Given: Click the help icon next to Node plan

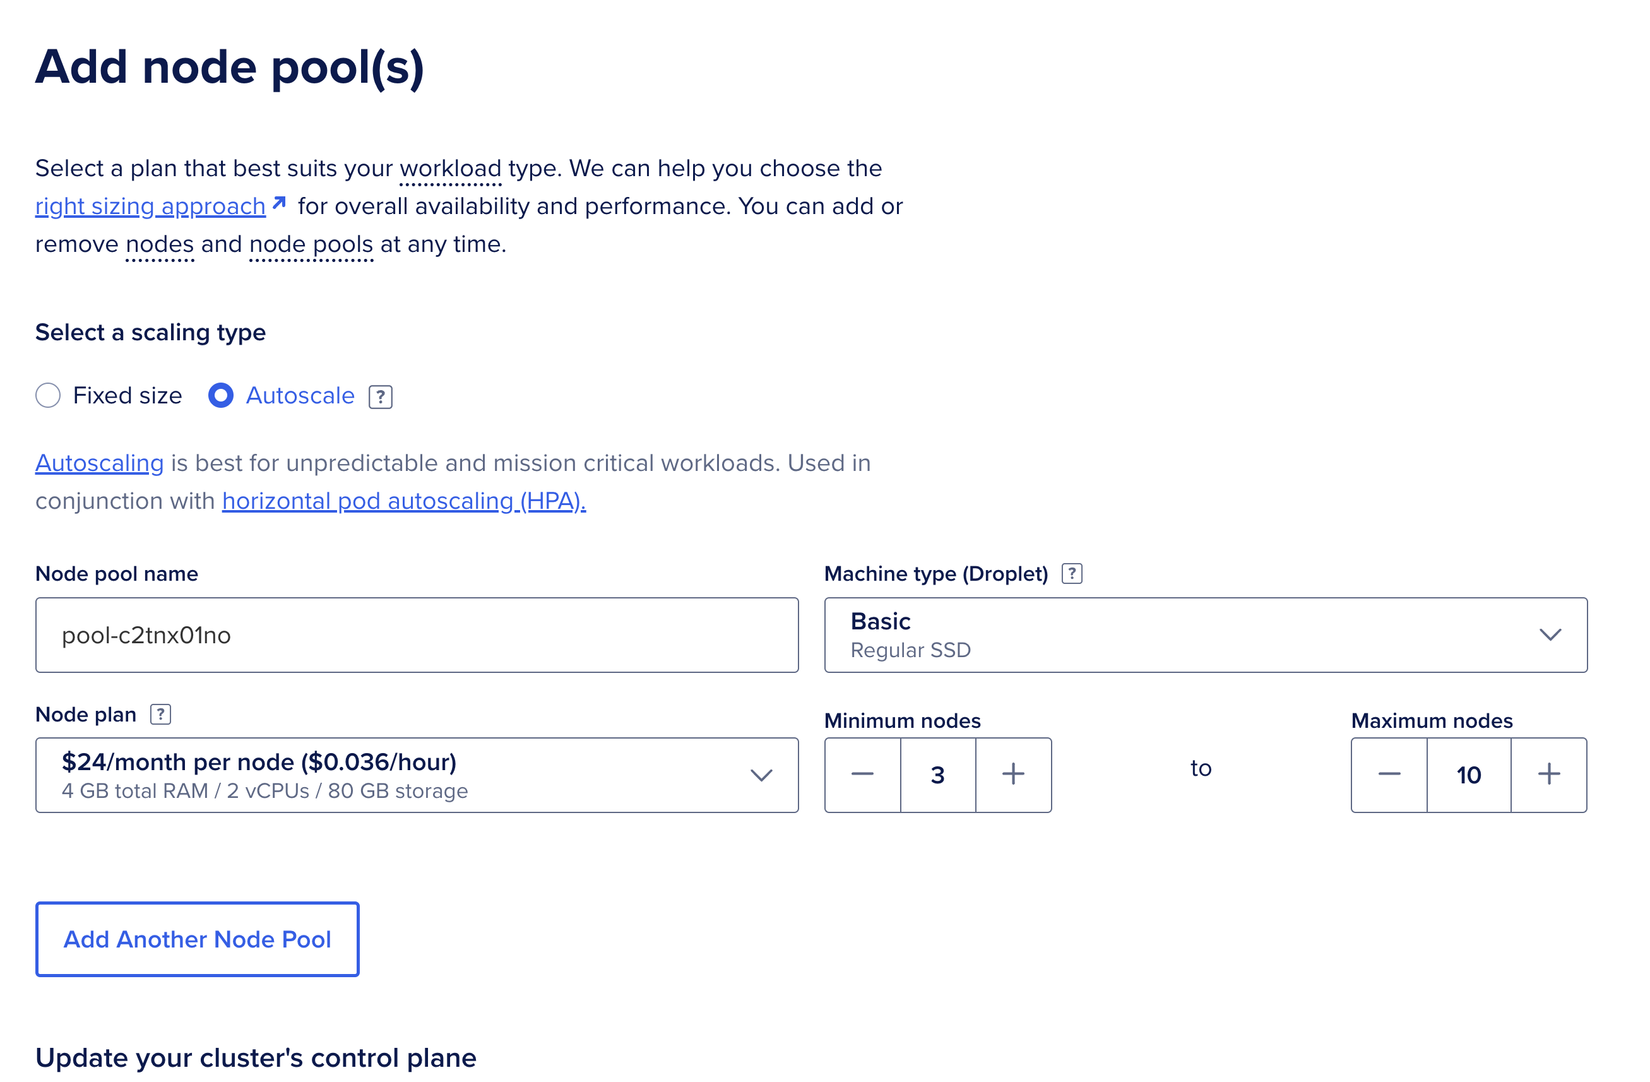Looking at the screenshot, I should click(160, 714).
